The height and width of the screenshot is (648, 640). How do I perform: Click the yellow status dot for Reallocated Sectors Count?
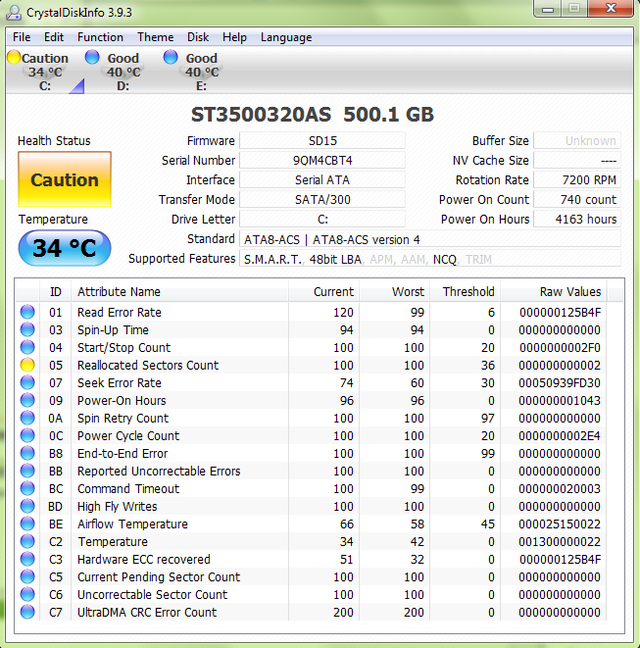pos(28,365)
